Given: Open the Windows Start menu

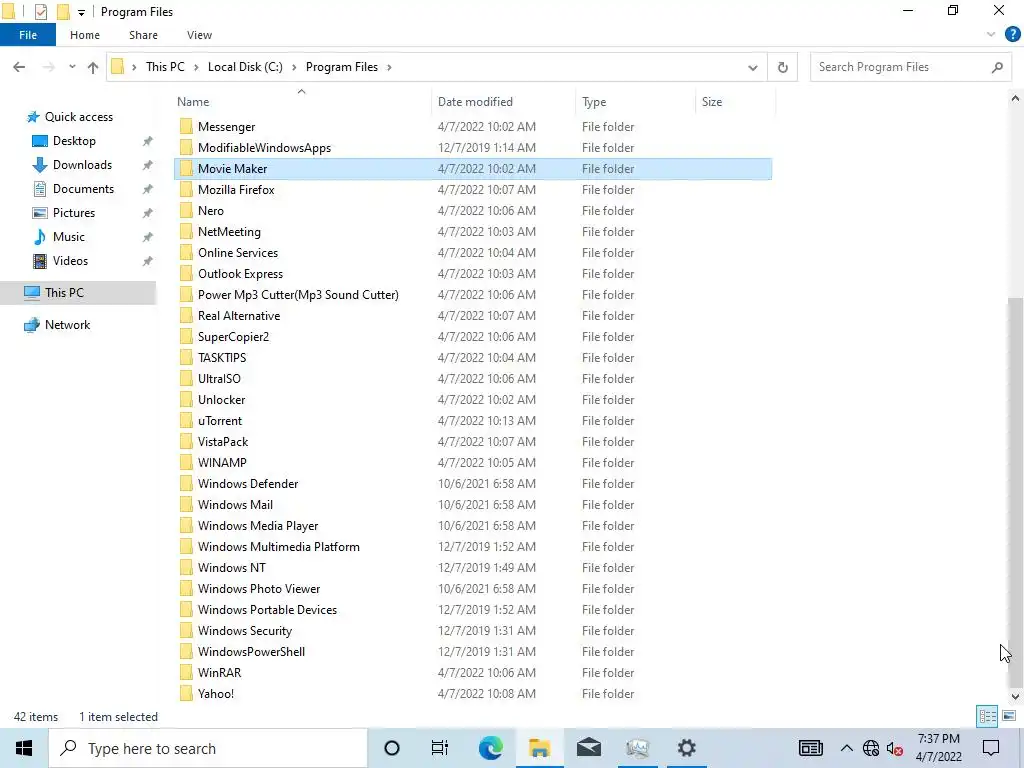Looking at the screenshot, I should pos(24,748).
